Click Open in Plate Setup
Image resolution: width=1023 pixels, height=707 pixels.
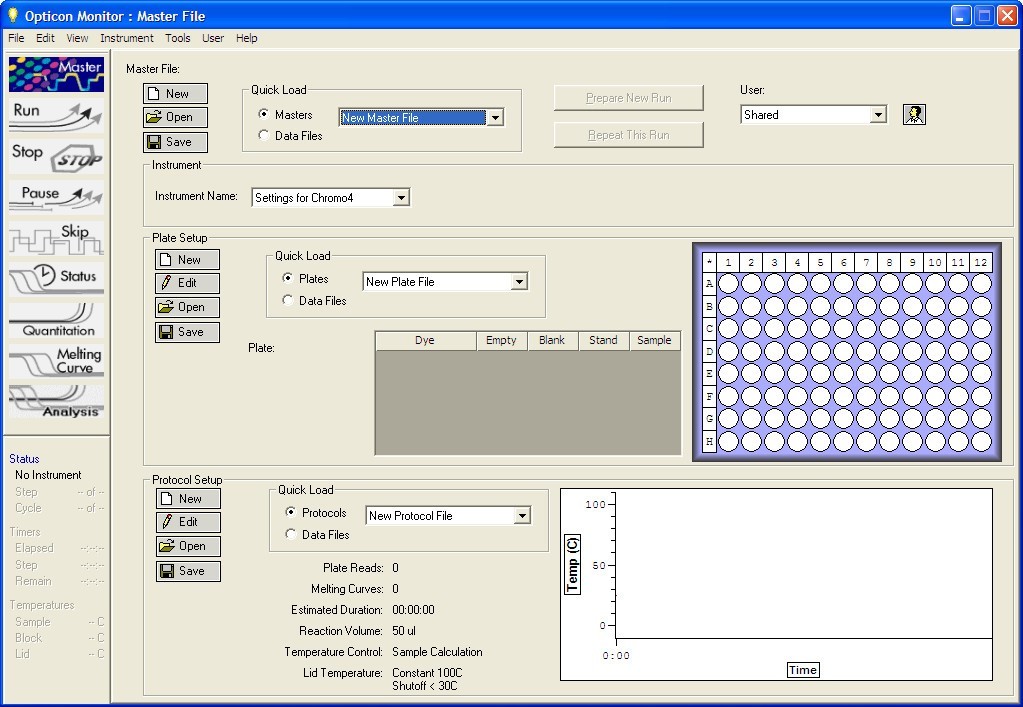click(187, 307)
